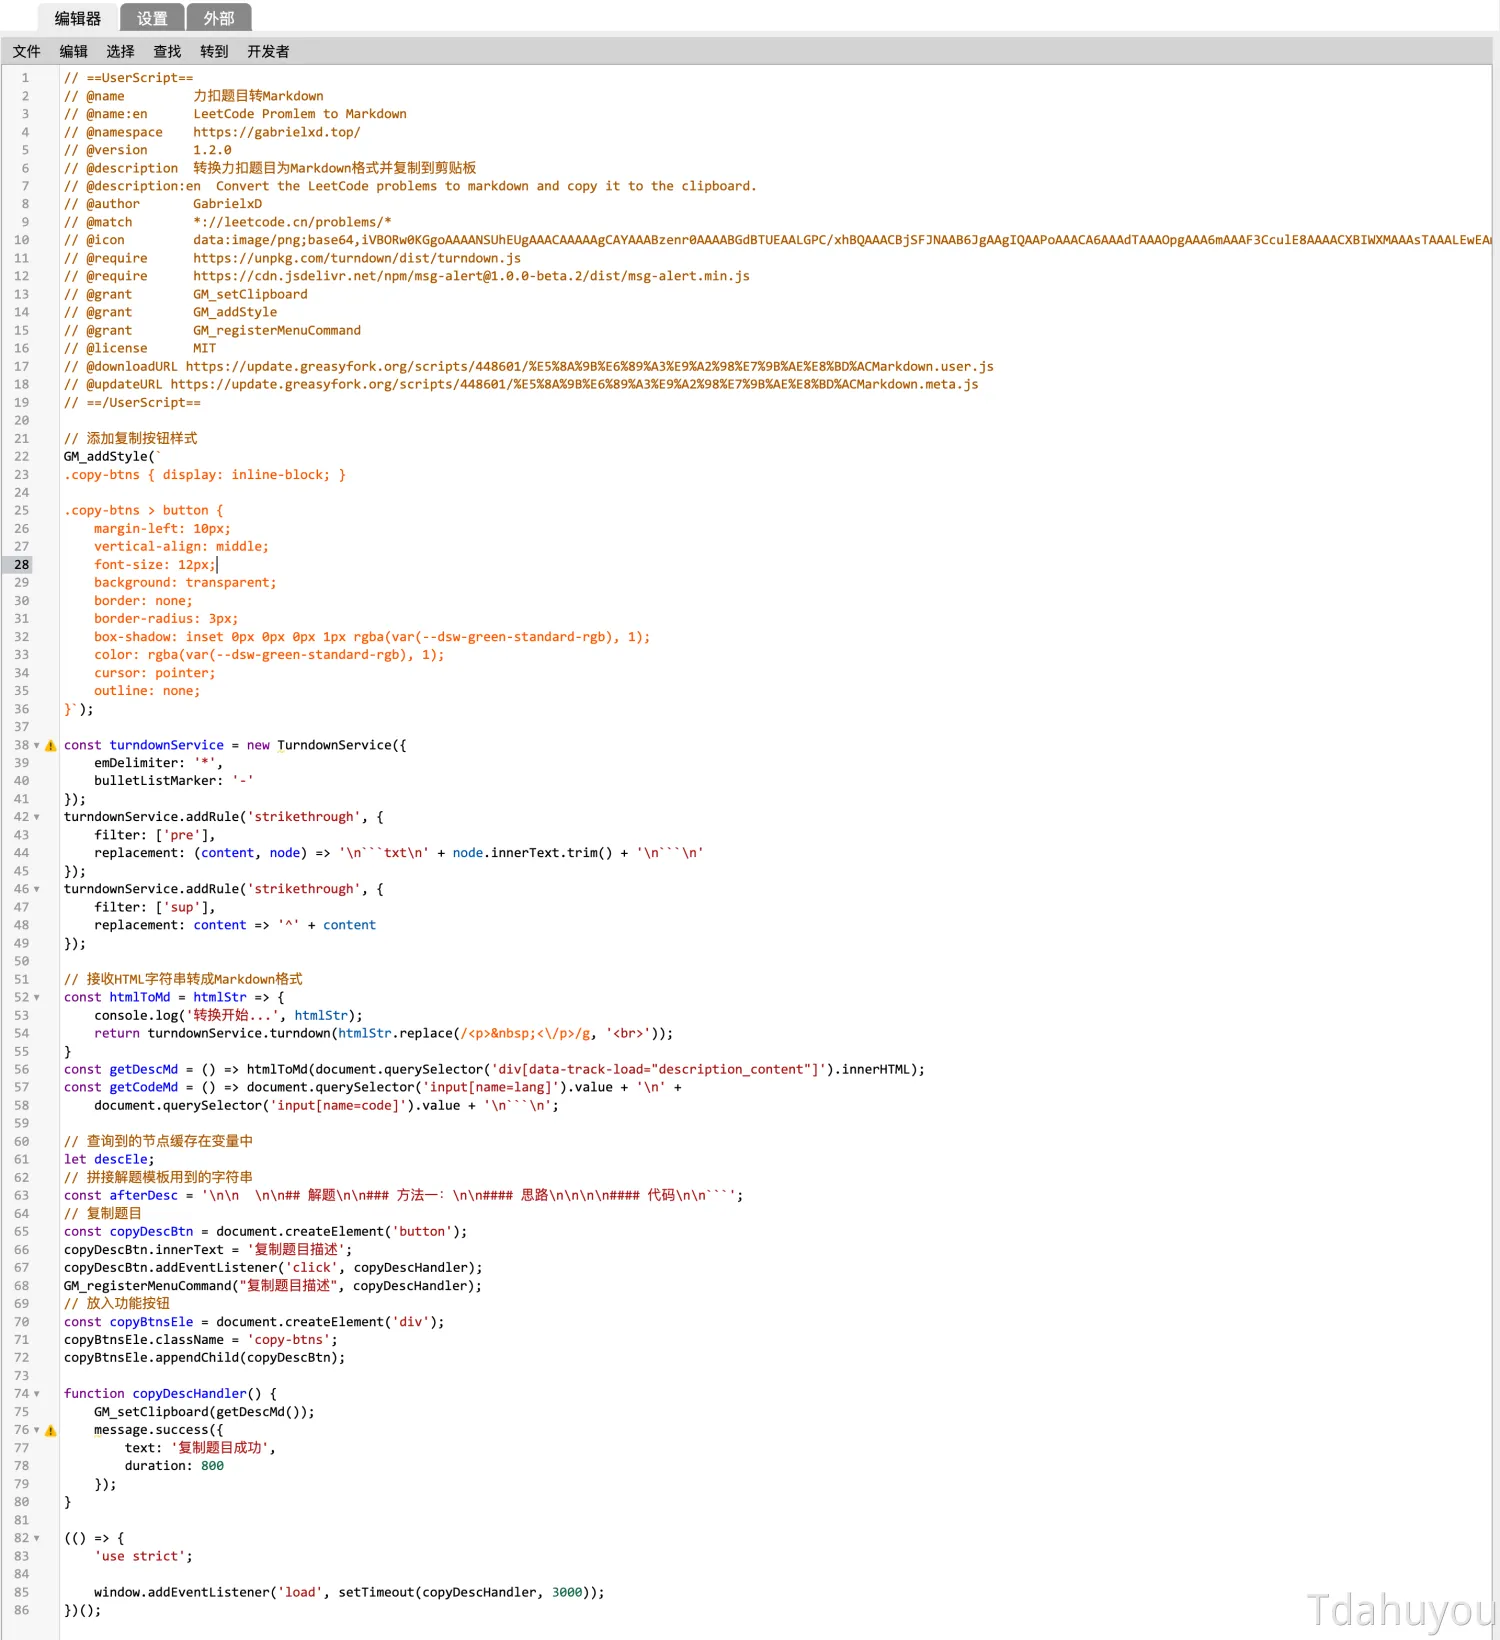
Task: Click the 'let descEle;' line
Action: tap(109, 1160)
